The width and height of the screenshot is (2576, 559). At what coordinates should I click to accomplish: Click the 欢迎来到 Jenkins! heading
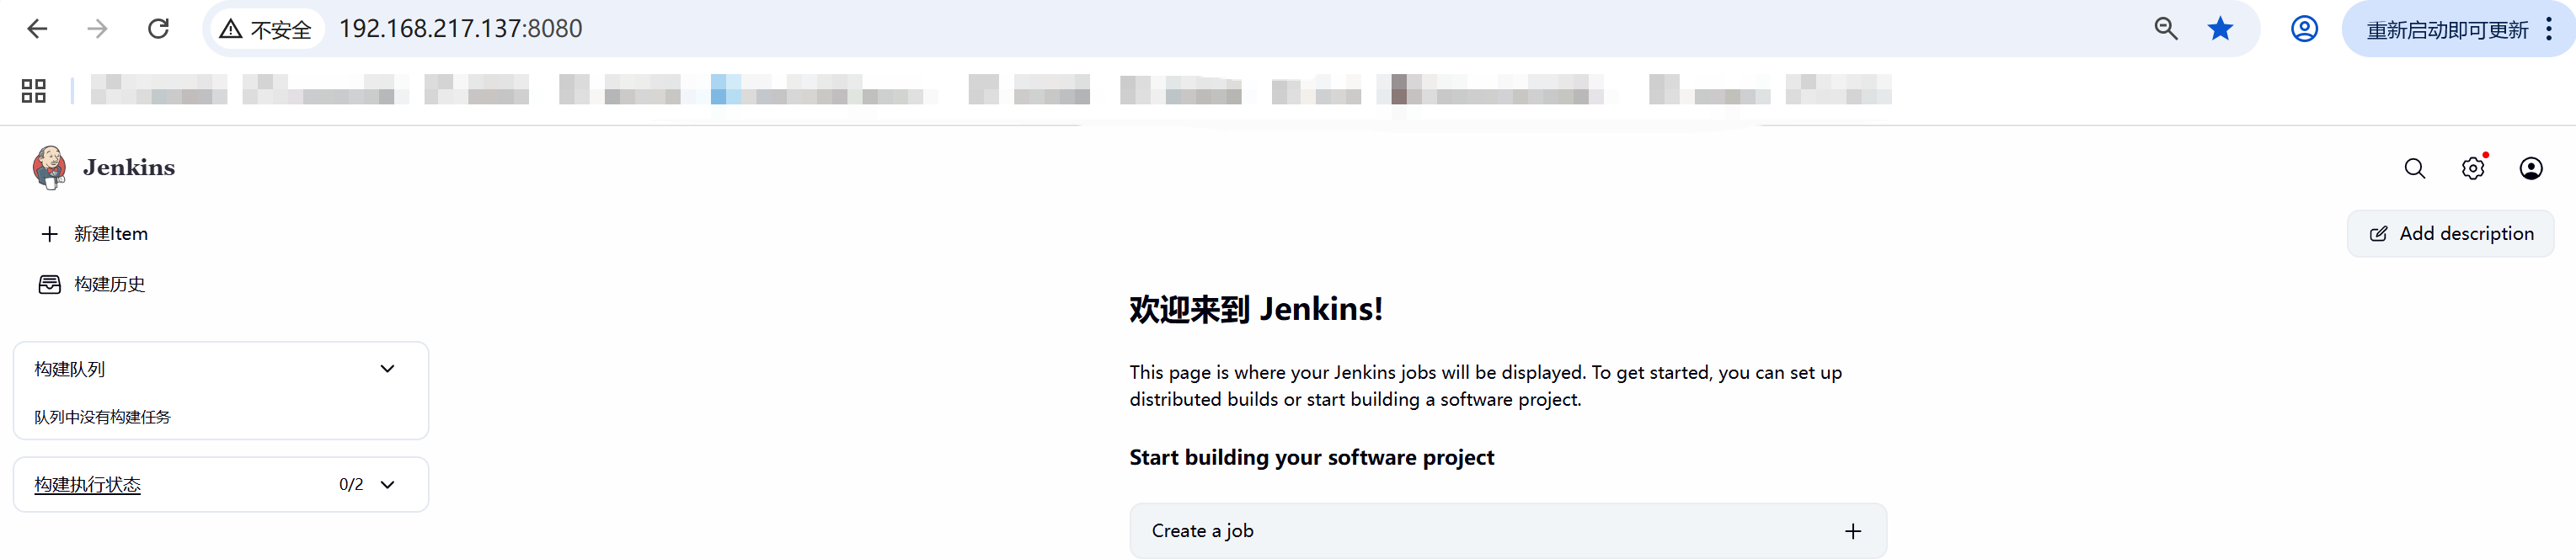click(x=1256, y=309)
